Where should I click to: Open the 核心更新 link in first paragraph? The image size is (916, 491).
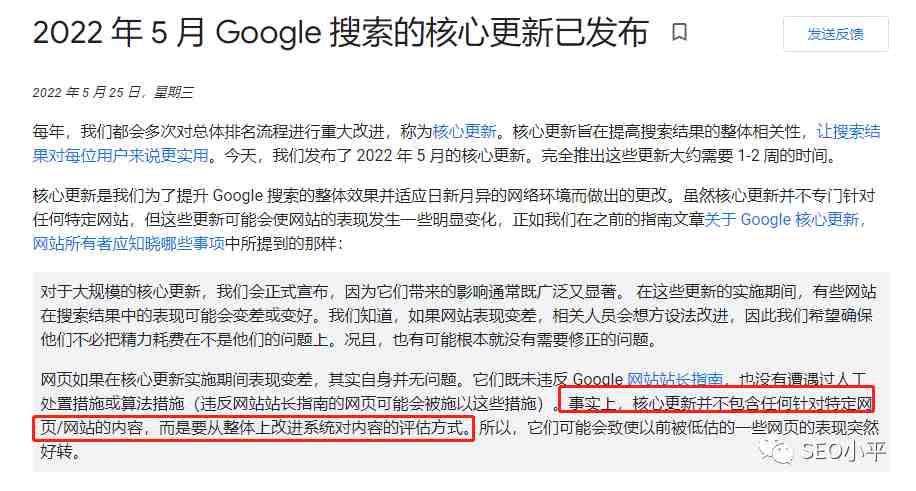(x=464, y=132)
